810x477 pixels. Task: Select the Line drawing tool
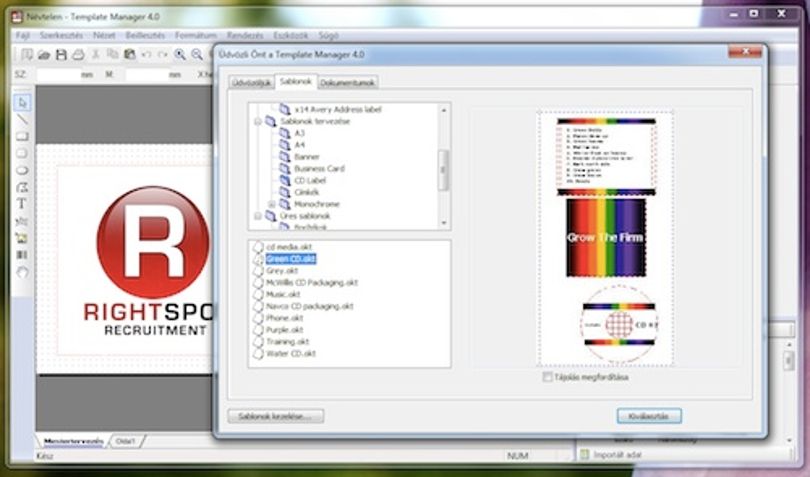pos(22,120)
